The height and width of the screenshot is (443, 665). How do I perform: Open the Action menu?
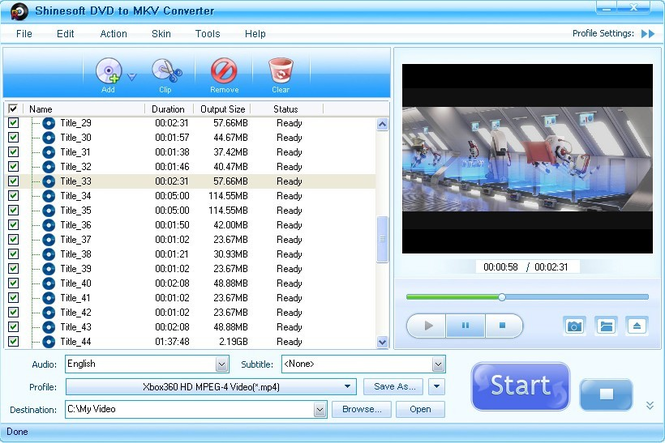113,34
